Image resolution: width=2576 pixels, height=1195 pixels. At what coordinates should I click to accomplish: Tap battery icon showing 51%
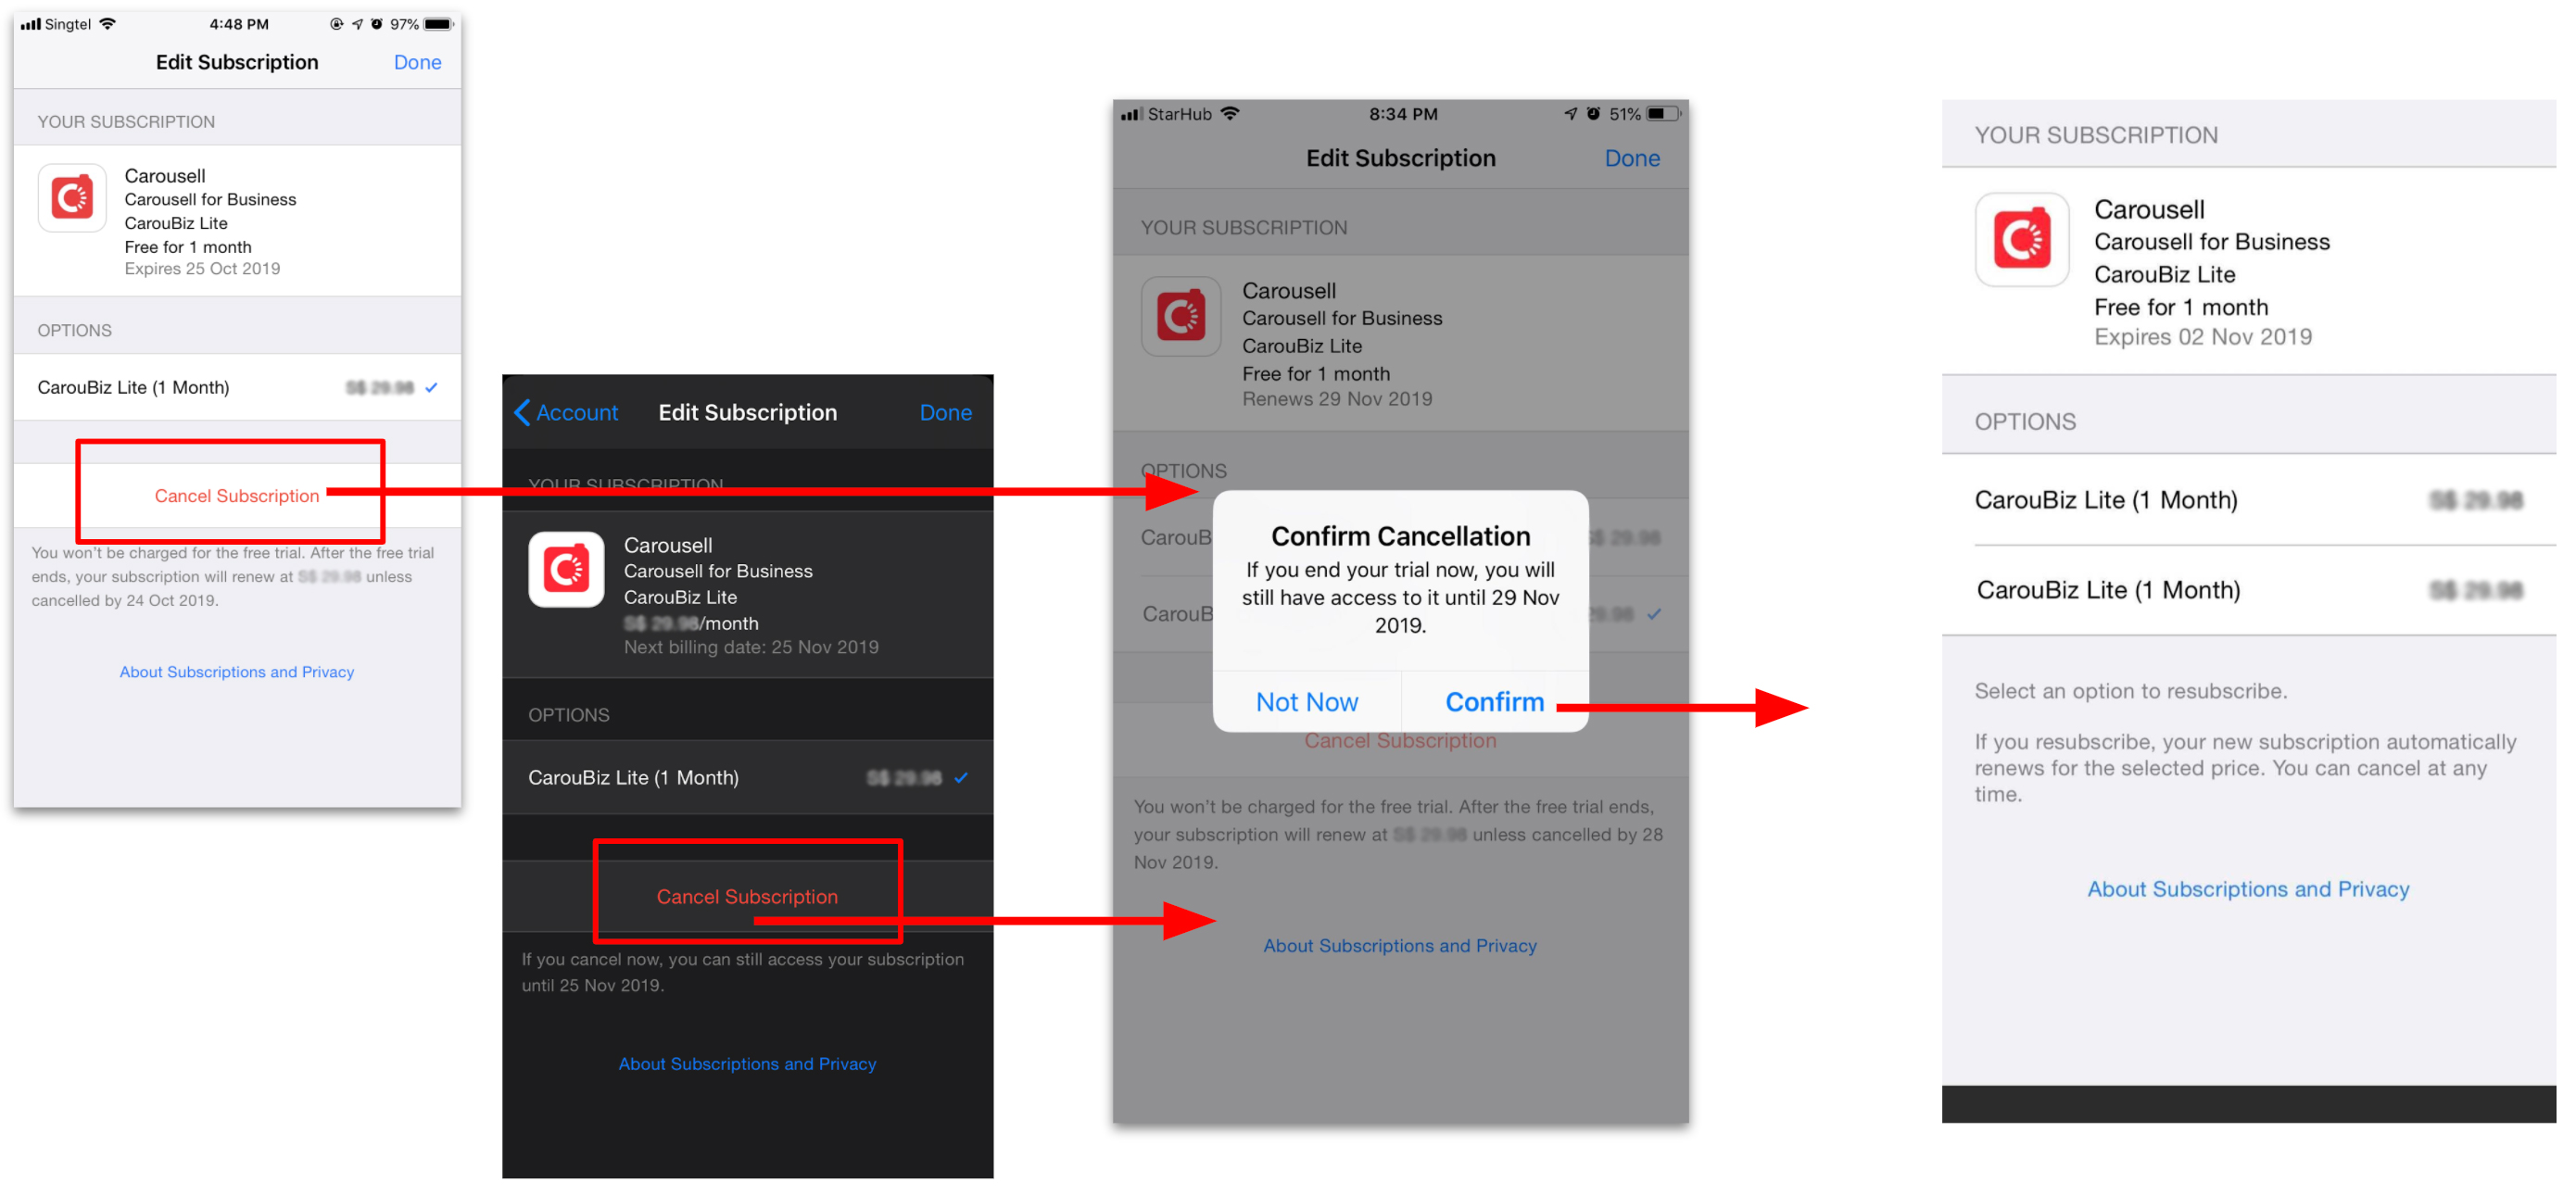(x=1663, y=114)
